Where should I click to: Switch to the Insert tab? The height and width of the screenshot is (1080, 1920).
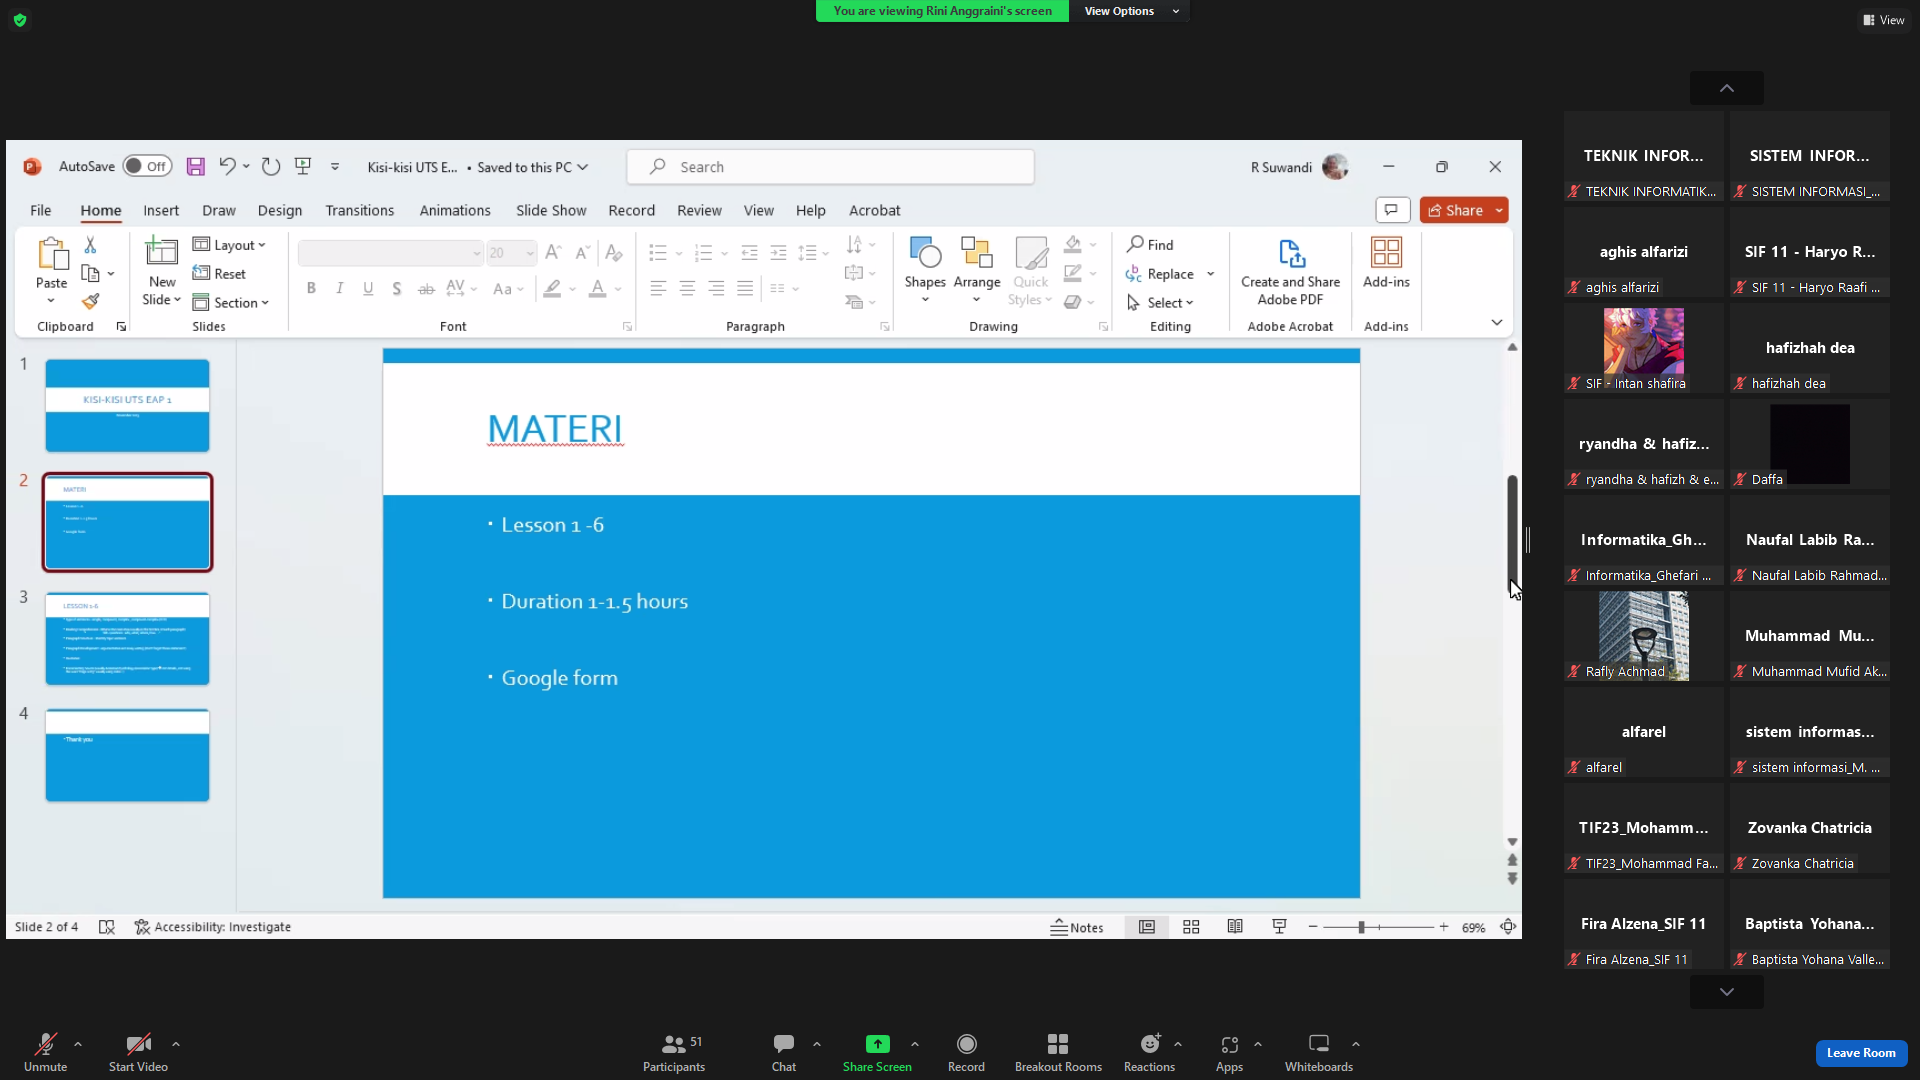pyautogui.click(x=161, y=210)
